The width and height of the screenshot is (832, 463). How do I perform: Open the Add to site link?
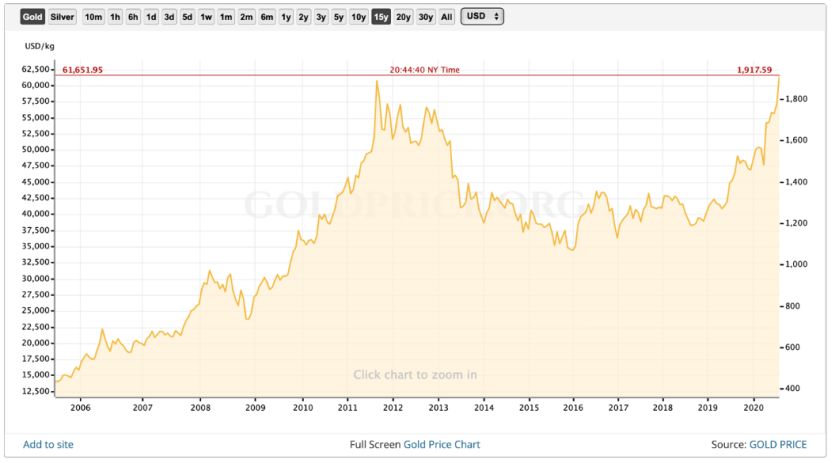pyautogui.click(x=48, y=444)
